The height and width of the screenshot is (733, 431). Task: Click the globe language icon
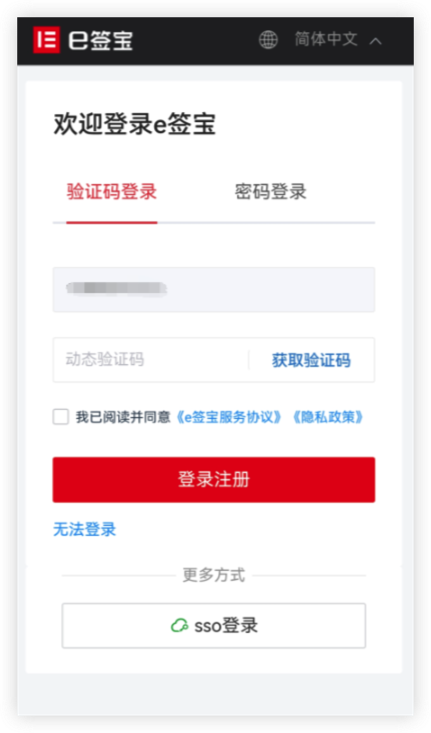(268, 40)
